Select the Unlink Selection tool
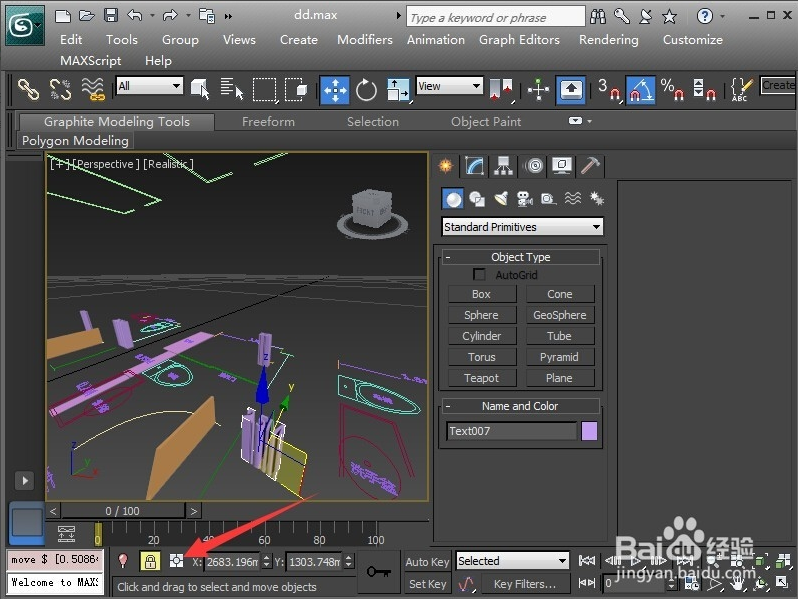This screenshot has height=599, width=798. point(60,90)
